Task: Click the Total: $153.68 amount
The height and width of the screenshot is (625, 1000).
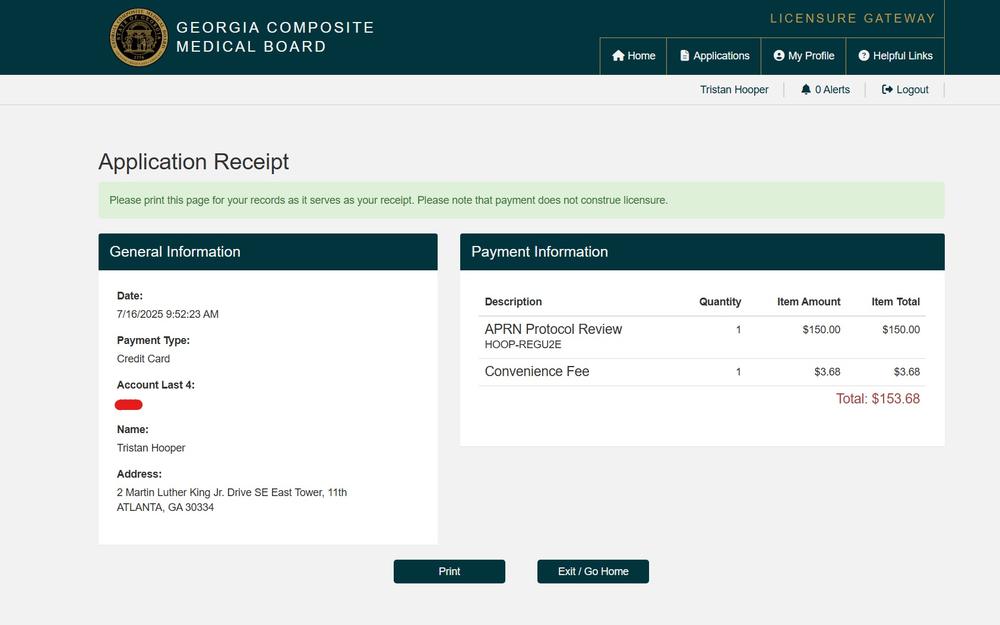Action: pos(877,399)
